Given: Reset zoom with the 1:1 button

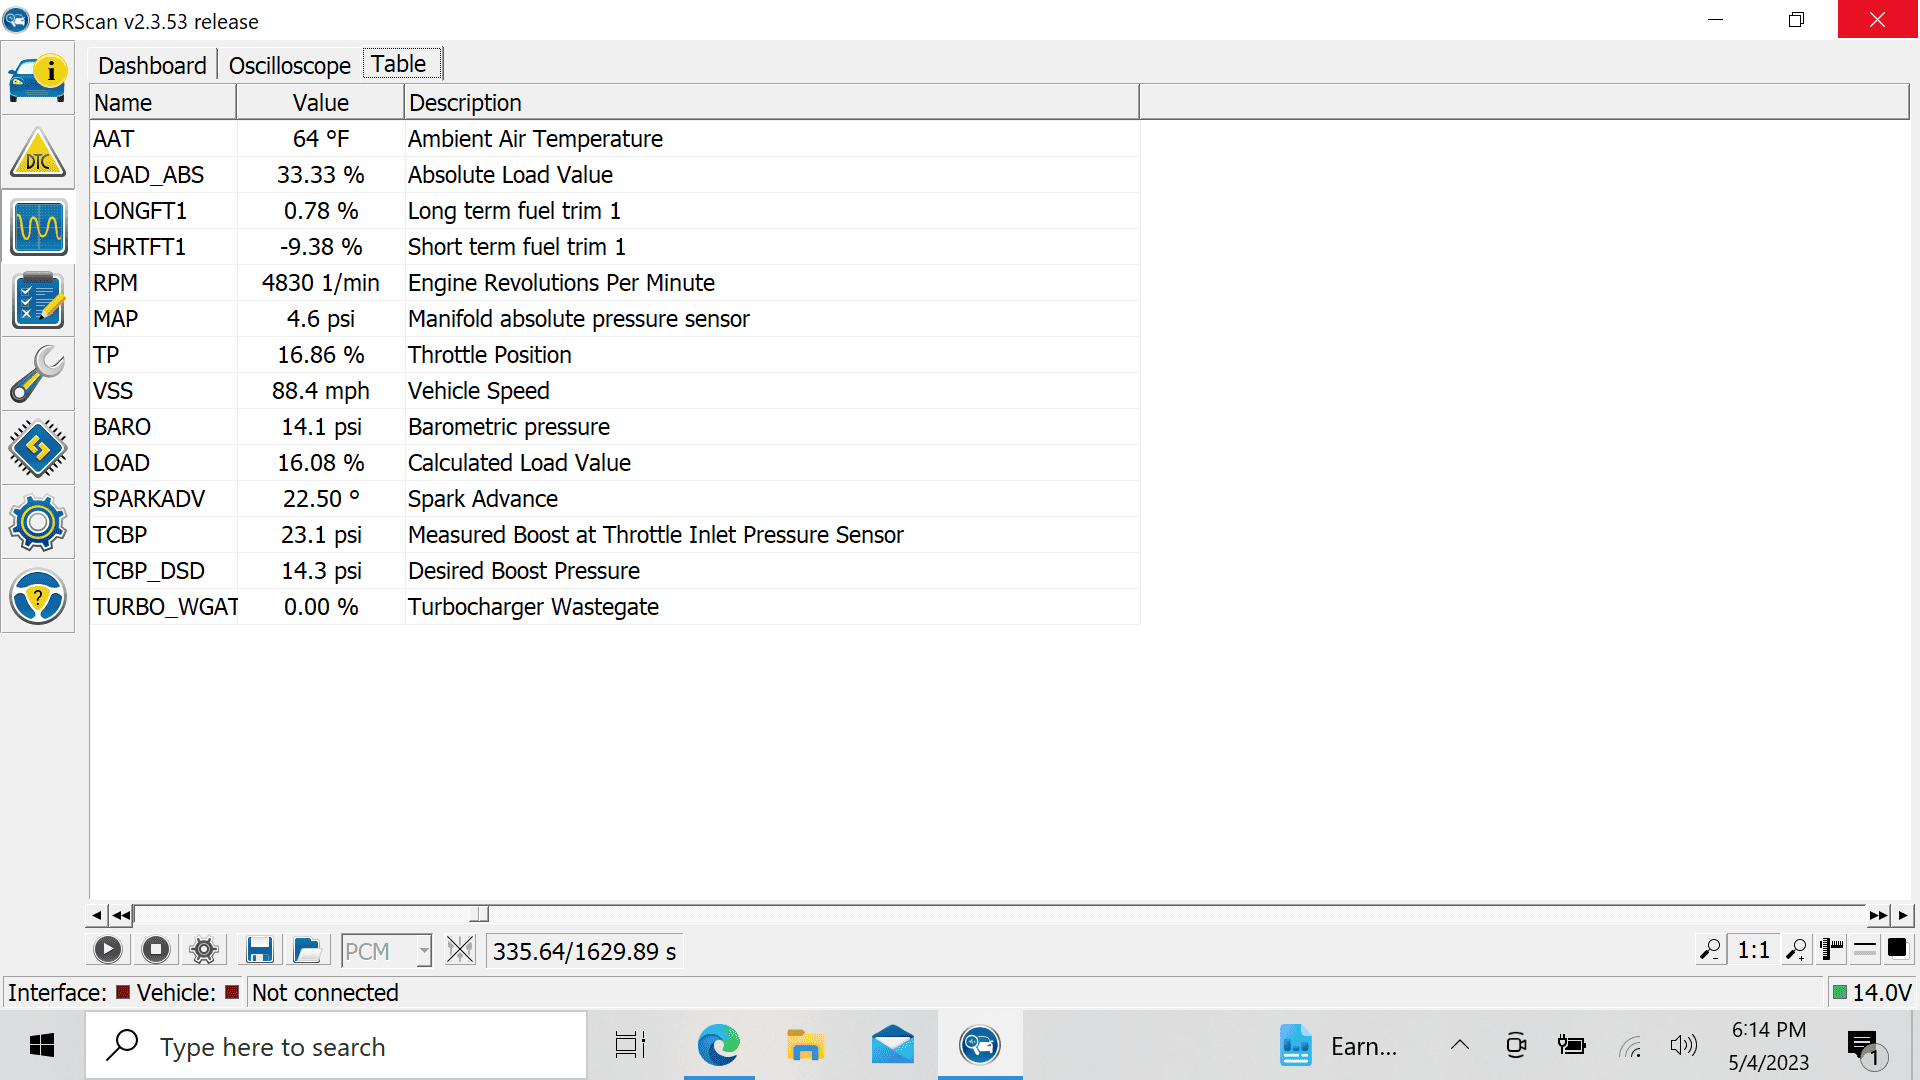Looking at the screenshot, I should (x=1754, y=950).
